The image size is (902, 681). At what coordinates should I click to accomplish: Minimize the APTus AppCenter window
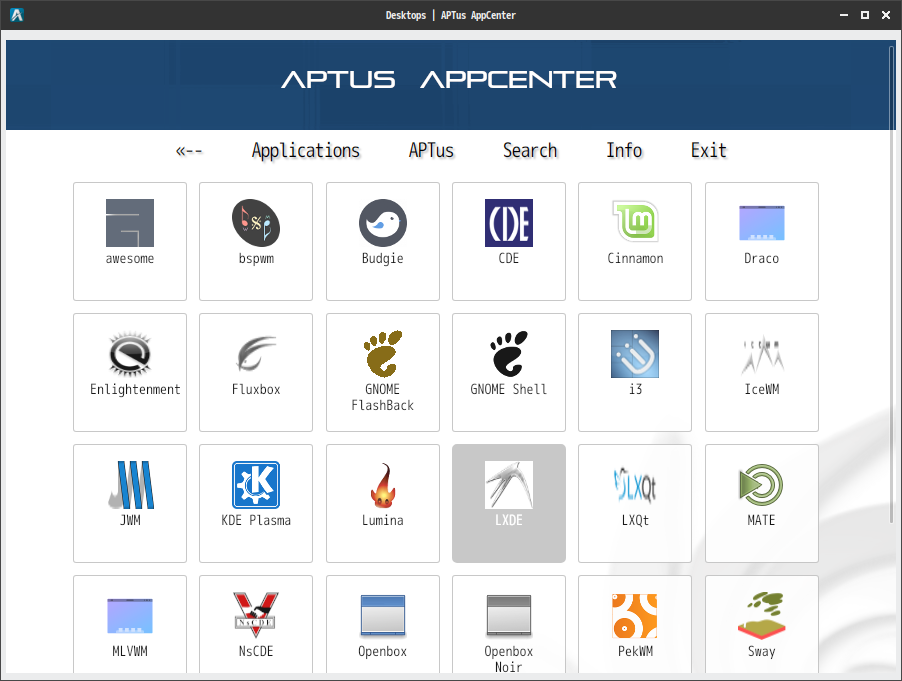pyautogui.click(x=844, y=15)
